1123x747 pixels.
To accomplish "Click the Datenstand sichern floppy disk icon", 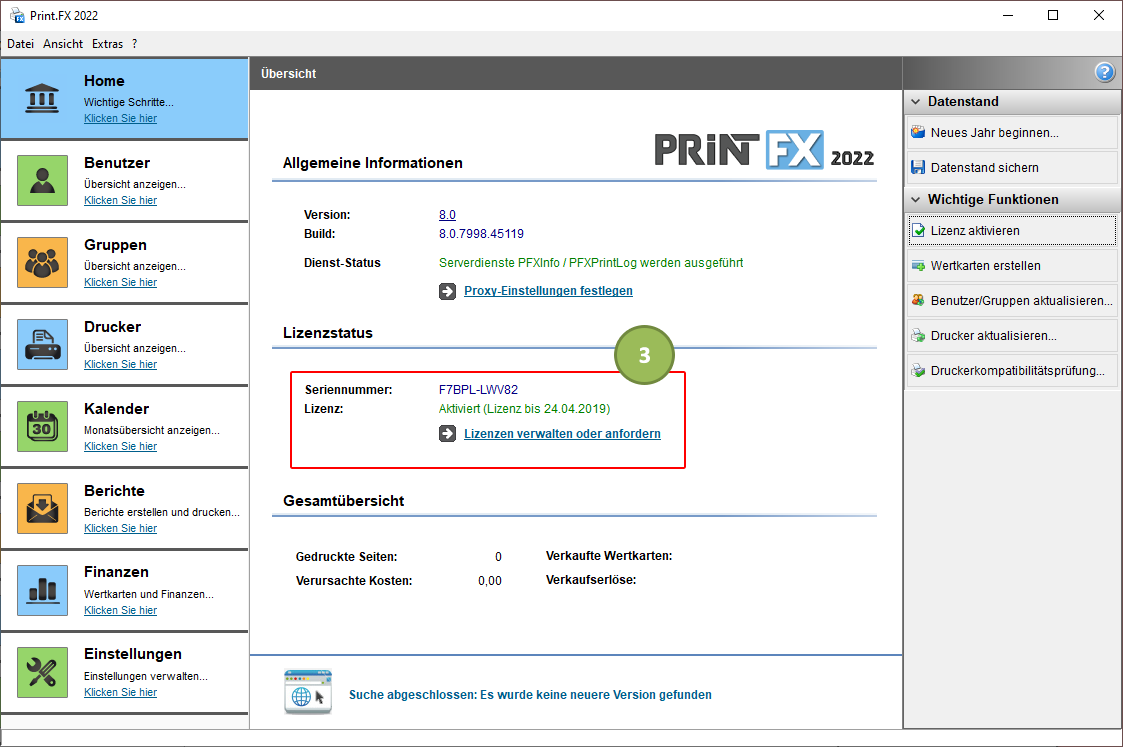I will [x=918, y=168].
